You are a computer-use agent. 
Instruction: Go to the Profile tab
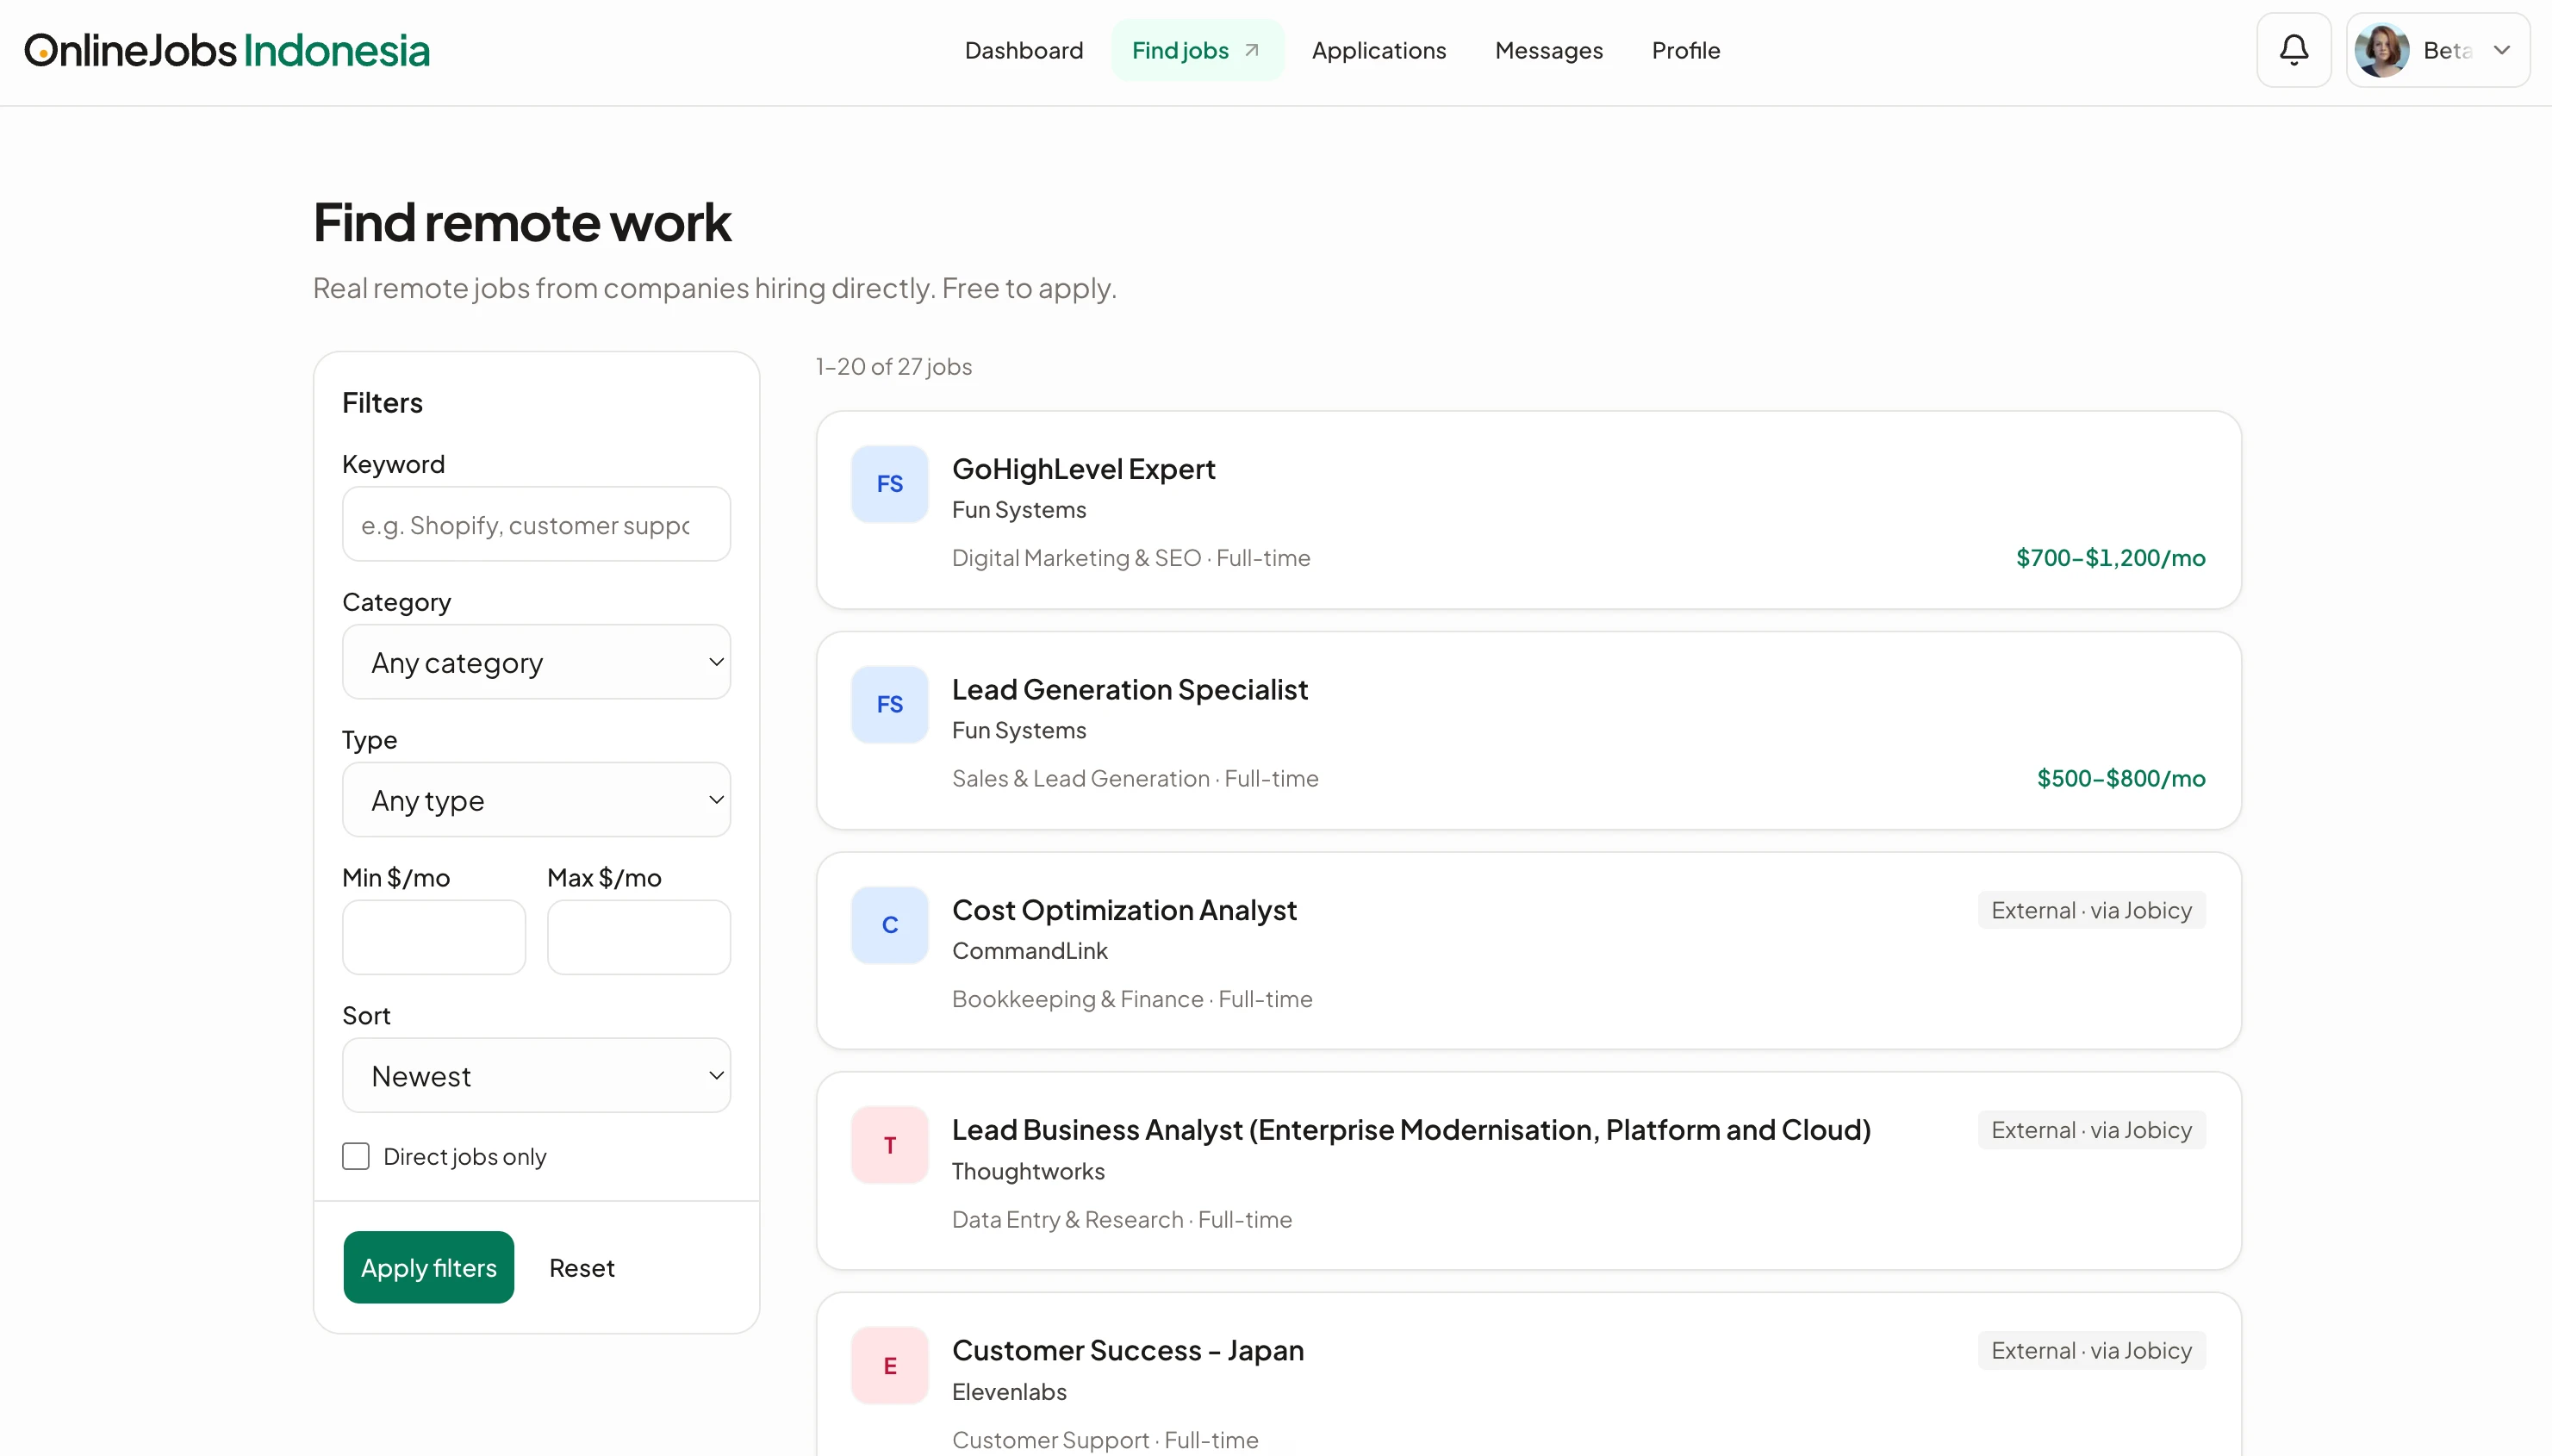point(1686,50)
